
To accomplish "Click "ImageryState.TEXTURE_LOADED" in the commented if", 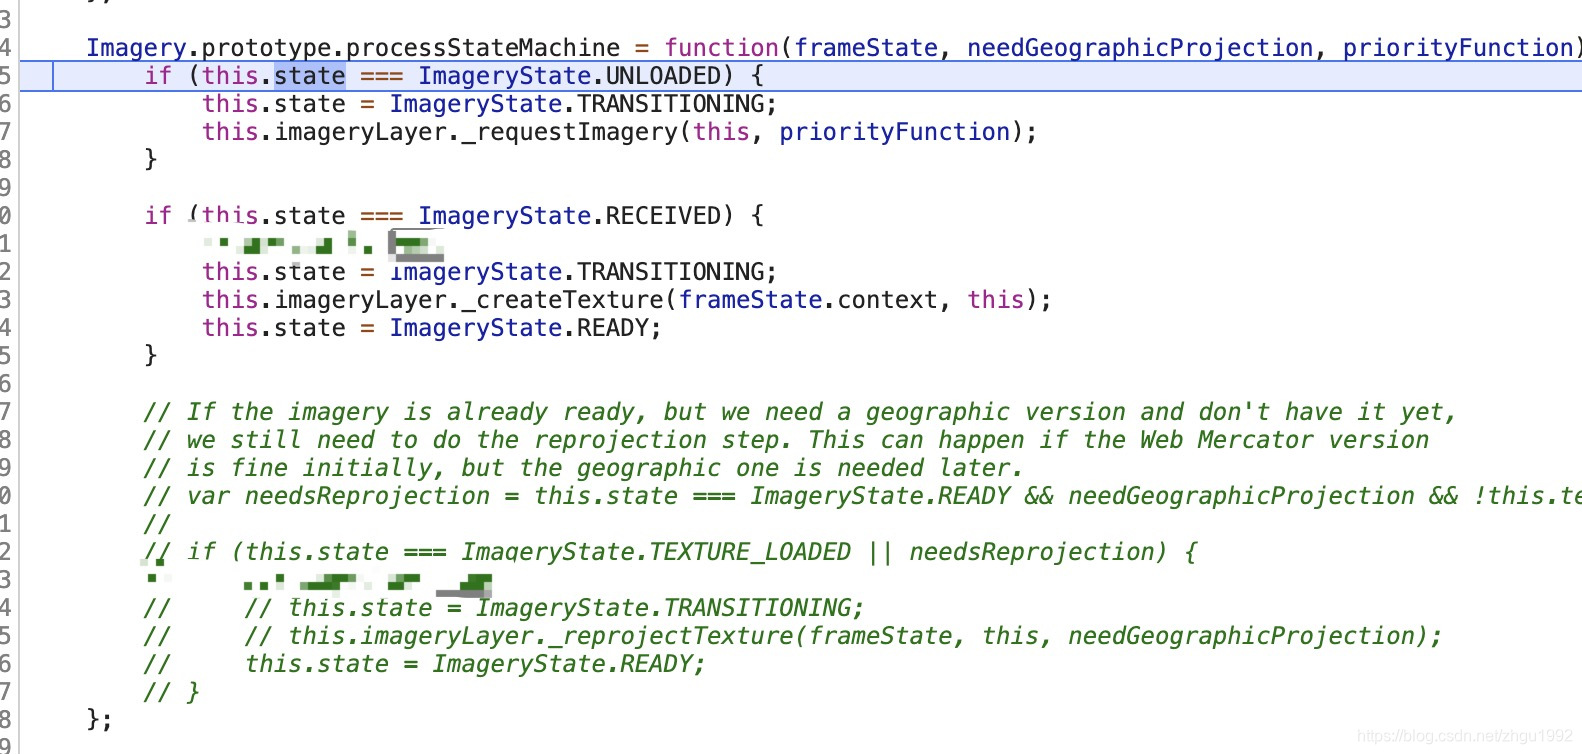I will click(656, 552).
